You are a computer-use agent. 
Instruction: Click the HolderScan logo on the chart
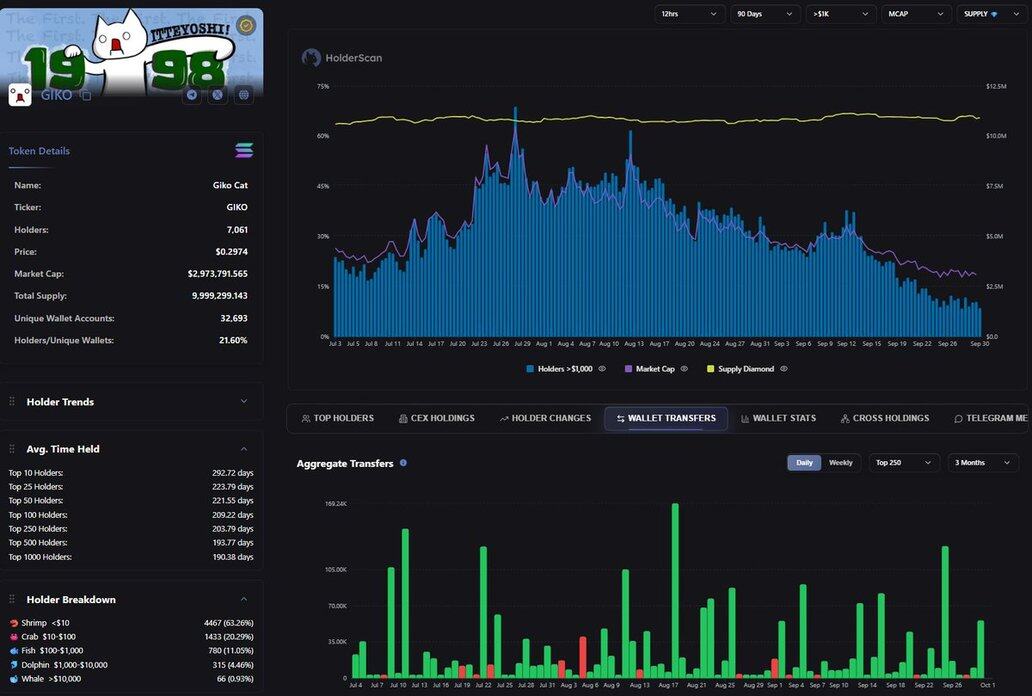point(312,58)
